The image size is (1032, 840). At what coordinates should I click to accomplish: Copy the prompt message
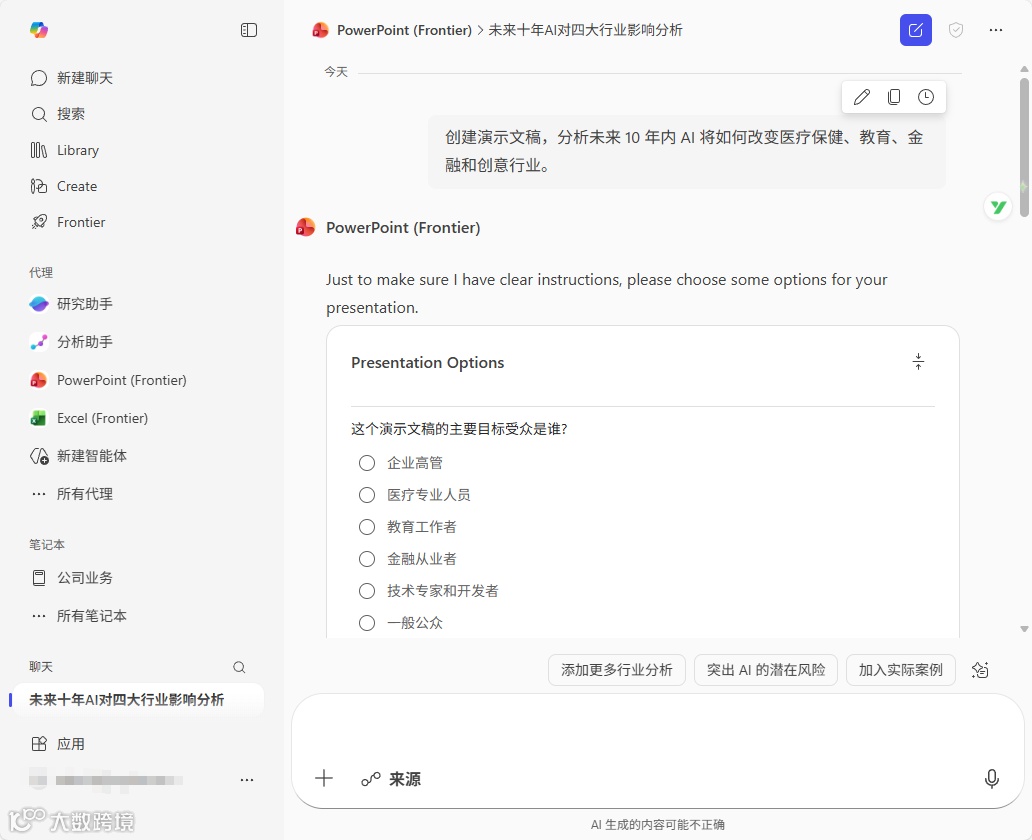click(x=894, y=97)
